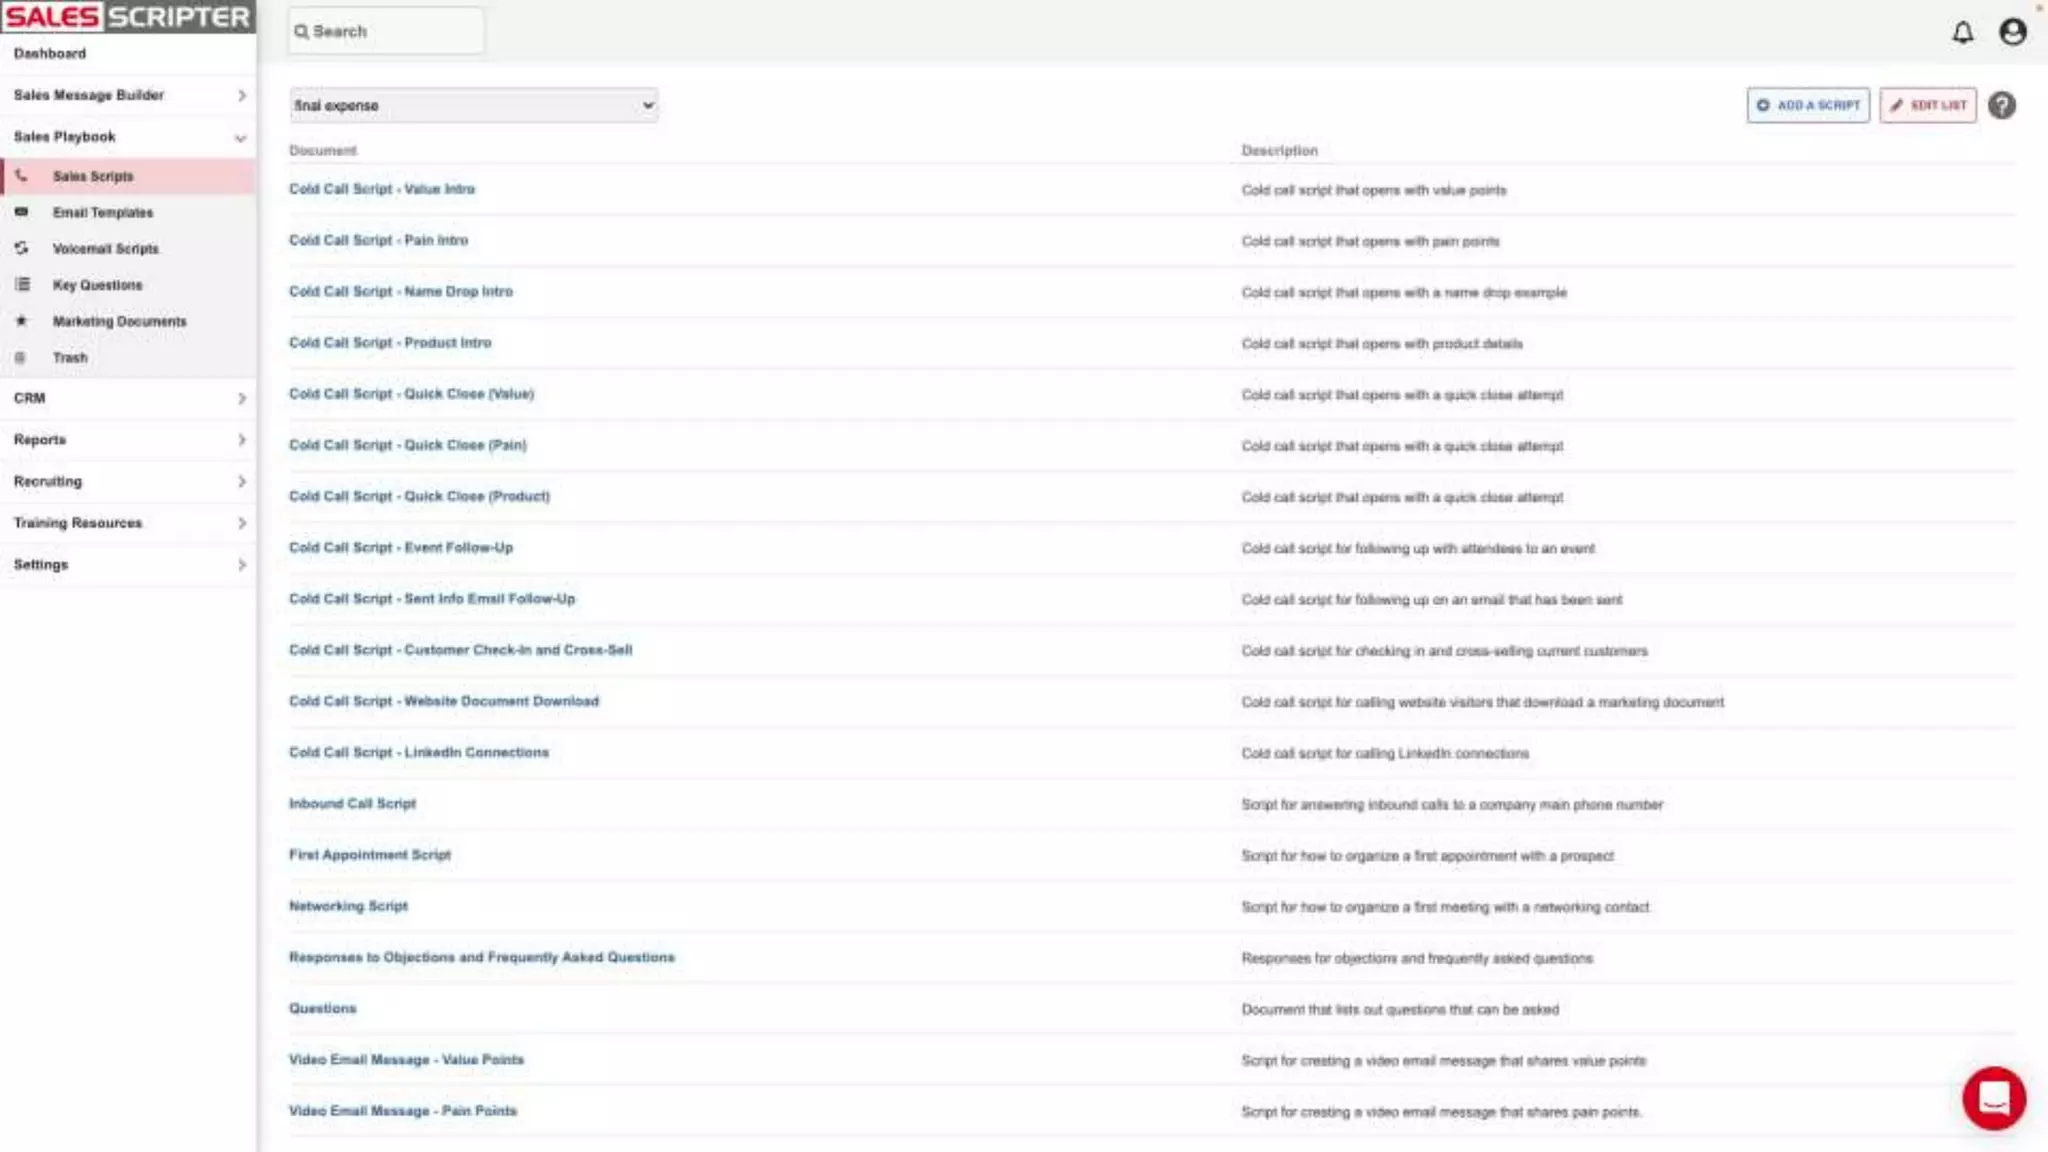Open Customer Check-In and Cross-Sell script
This screenshot has width=2048, height=1152.
[x=461, y=650]
